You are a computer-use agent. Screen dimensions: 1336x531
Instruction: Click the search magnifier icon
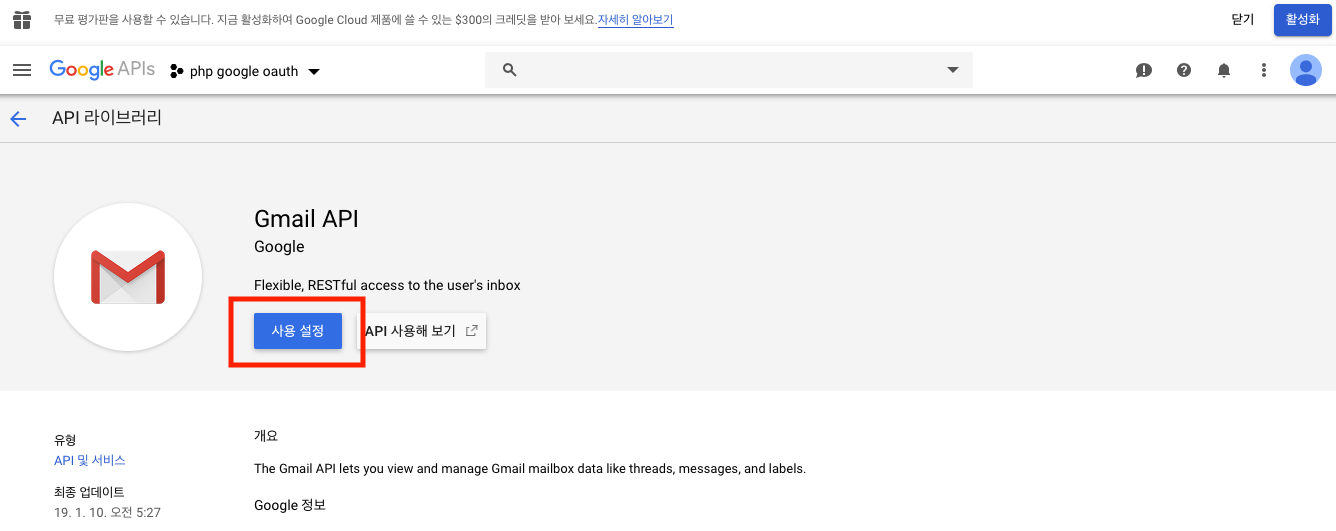tap(509, 70)
